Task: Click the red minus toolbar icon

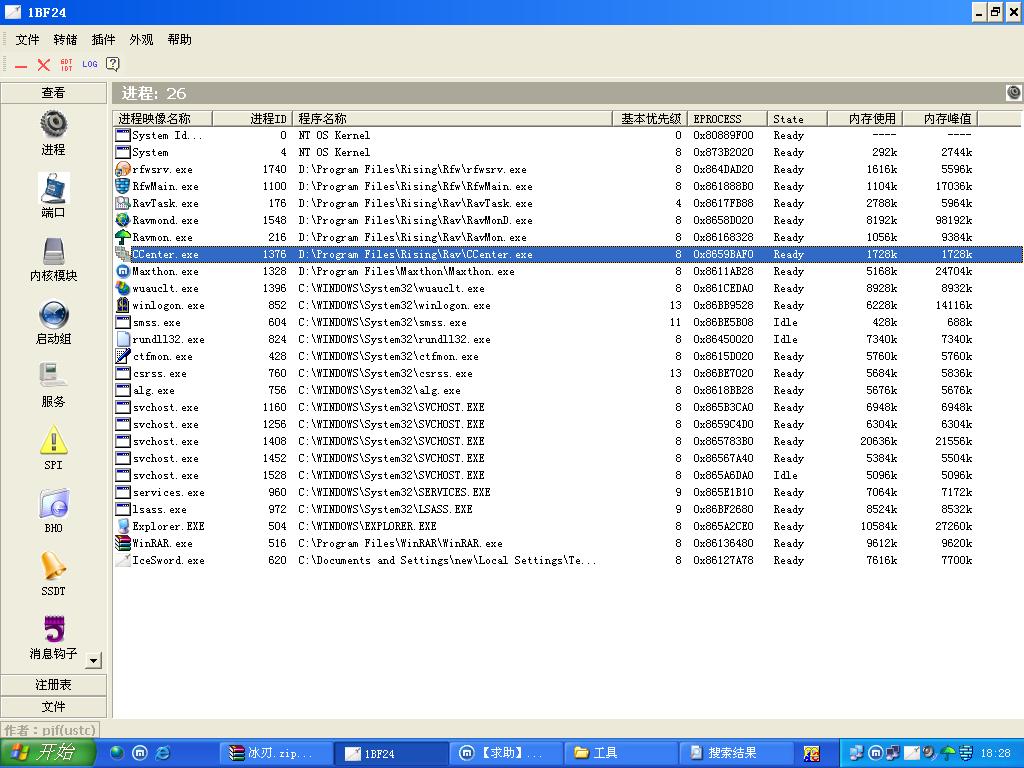Action: coord(21,65)
